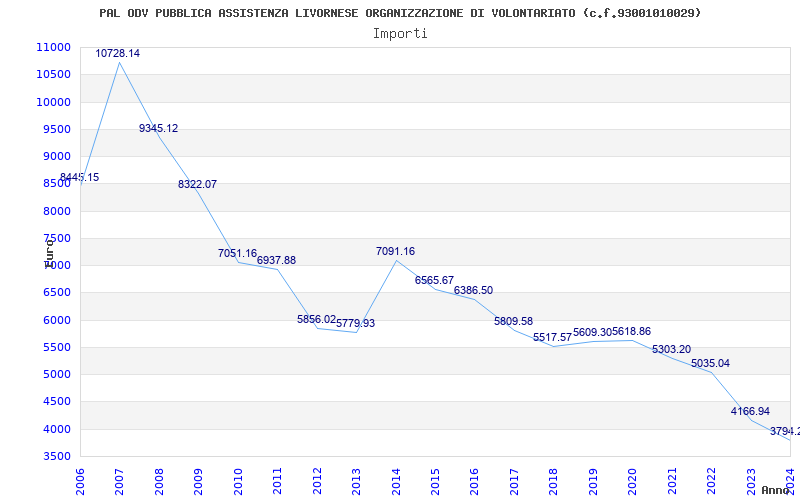Click y-axis tick 4500
This screenshot has width=800, height=500.
[56, 402]
